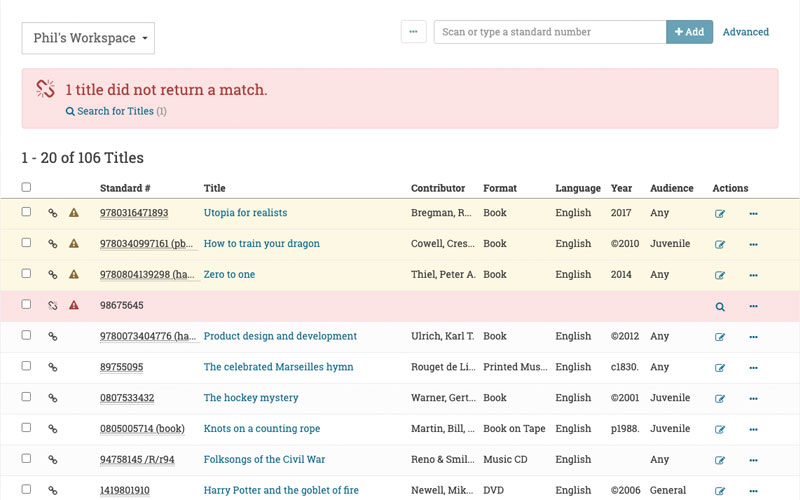This screenshot has height=500, width=800.
Task: Click the link icon on How to train your dragon row
Action: (53, 244)
